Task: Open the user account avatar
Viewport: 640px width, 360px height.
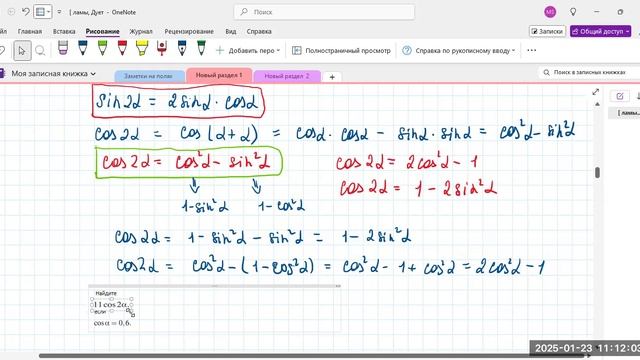Action: coord(550,12)
